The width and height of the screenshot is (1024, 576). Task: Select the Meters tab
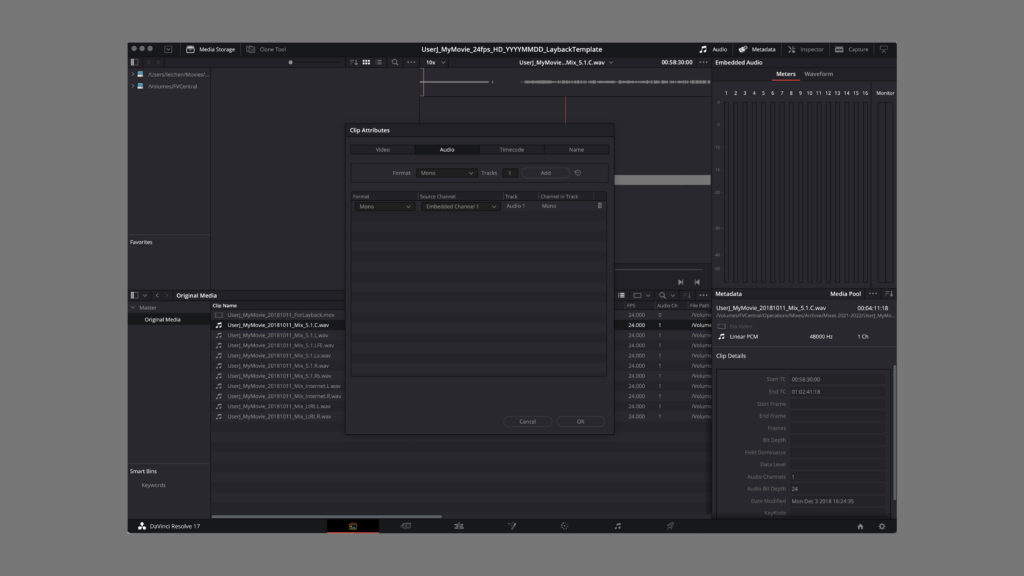click(786, 74)
